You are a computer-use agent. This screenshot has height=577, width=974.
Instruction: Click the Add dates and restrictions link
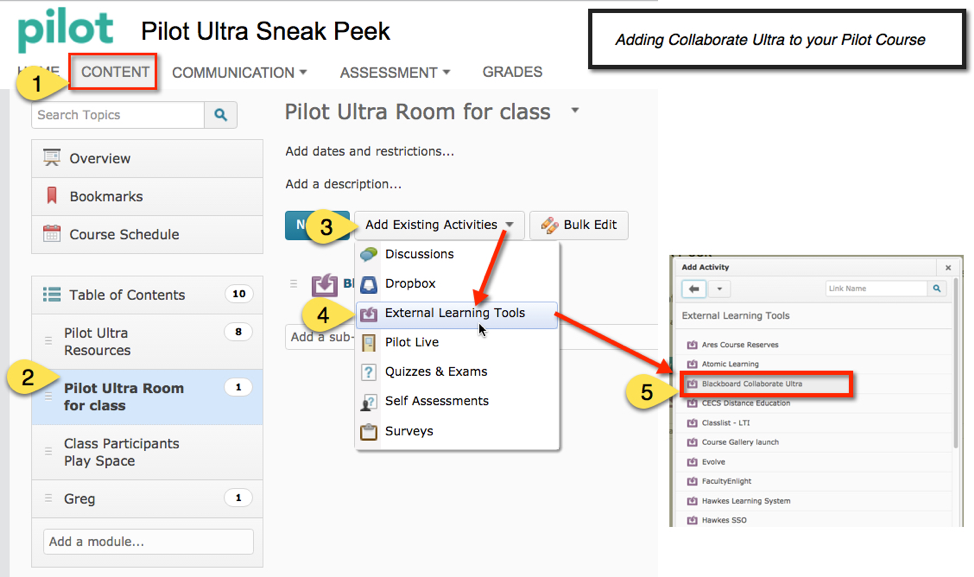click(x=369, y=152)
